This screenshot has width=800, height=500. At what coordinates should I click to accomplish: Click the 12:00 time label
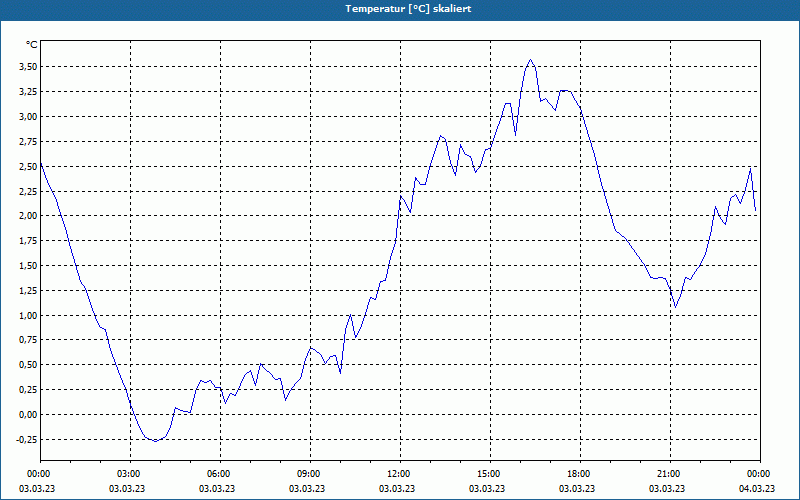[400, 474]
